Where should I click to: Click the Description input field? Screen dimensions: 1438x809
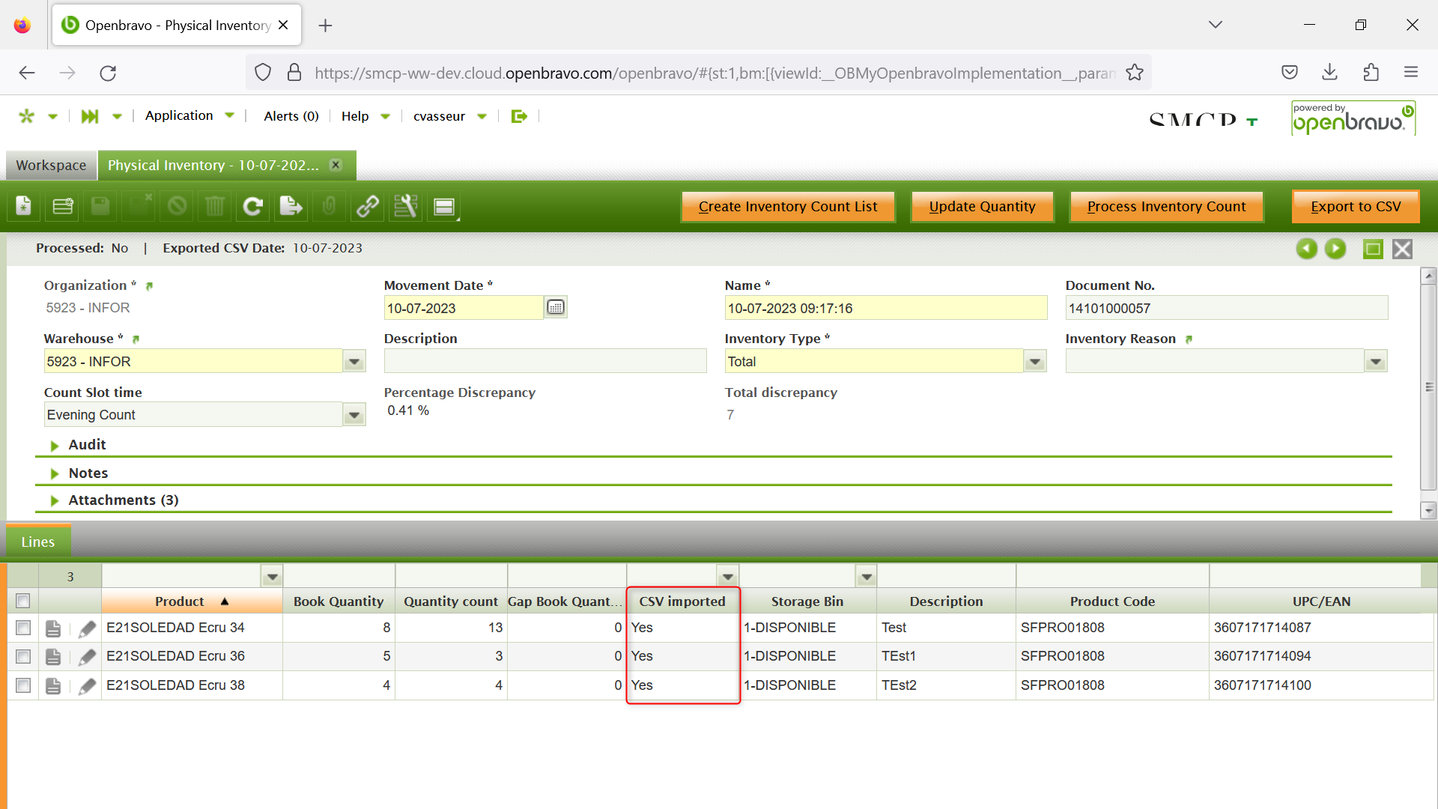pyautogui.click(x=545, y=362)
